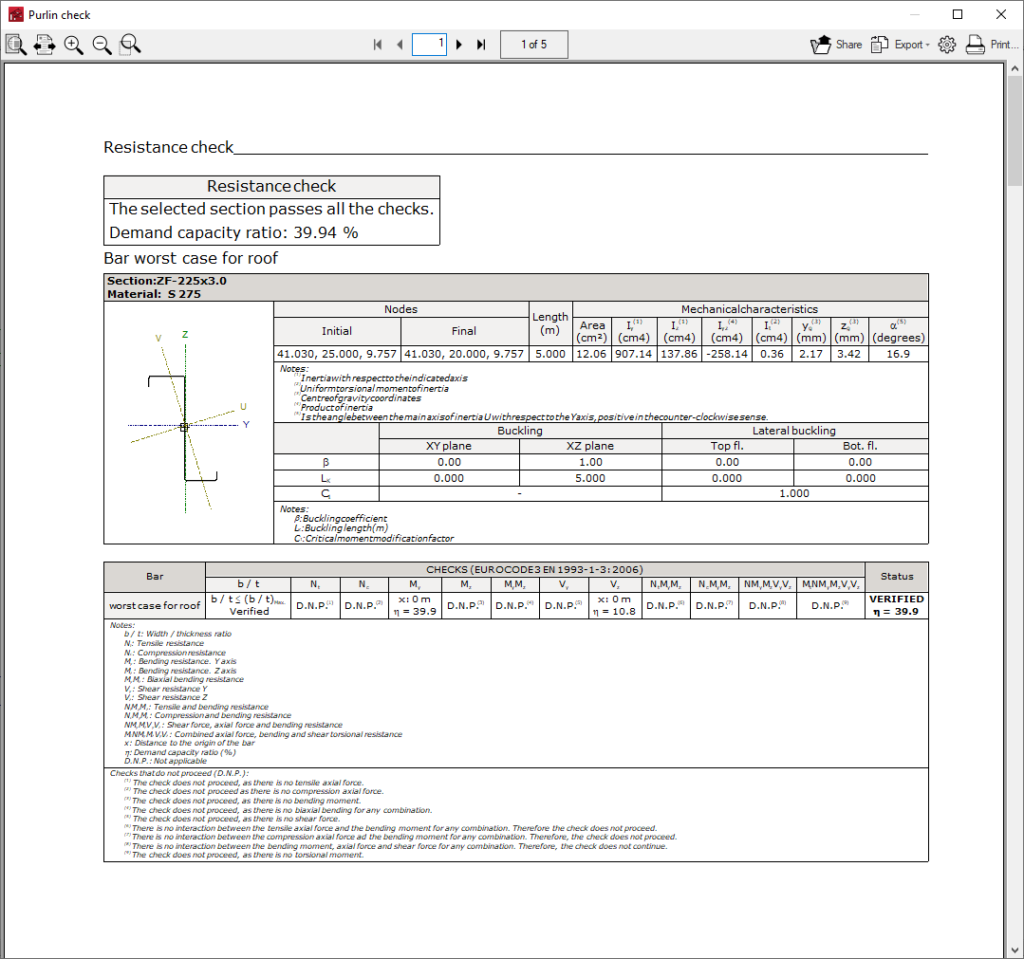
Task: Share the purlin check report
Action: coord(836,44)
